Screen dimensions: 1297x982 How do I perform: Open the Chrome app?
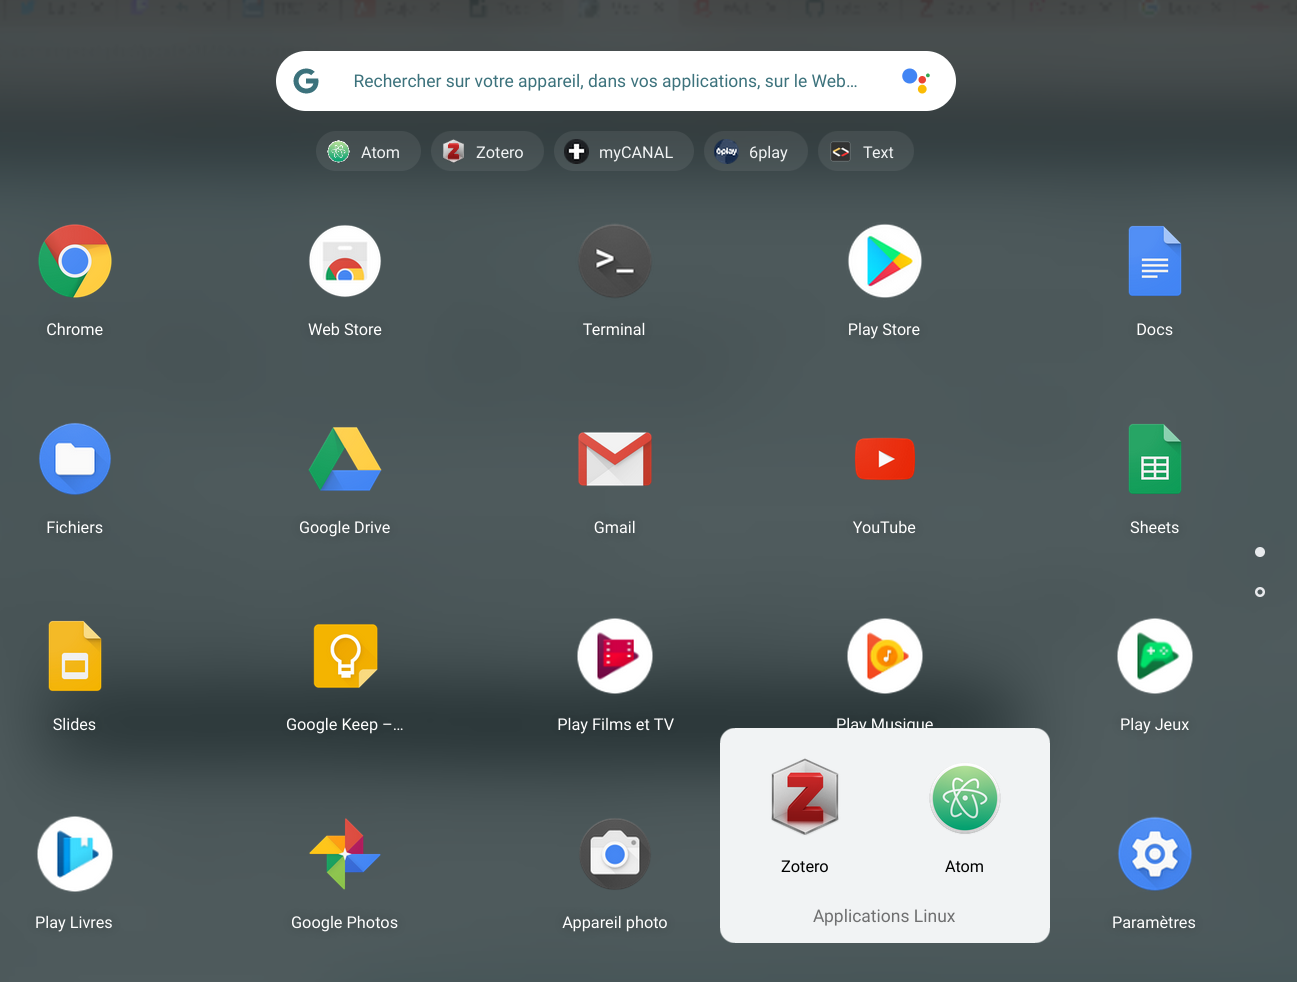pos(75,261)
